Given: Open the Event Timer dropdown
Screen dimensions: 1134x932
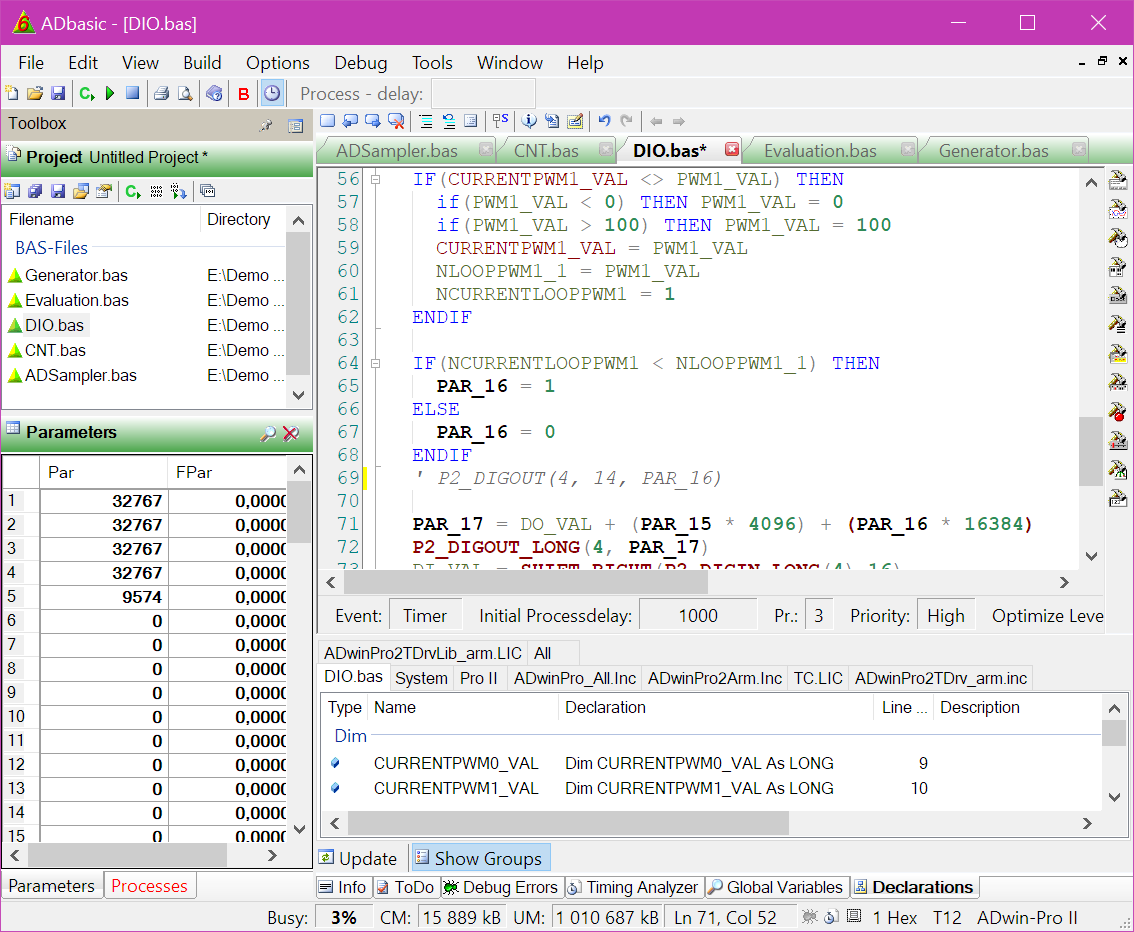Looking at the screenshot, I should (x=425, y=616).
